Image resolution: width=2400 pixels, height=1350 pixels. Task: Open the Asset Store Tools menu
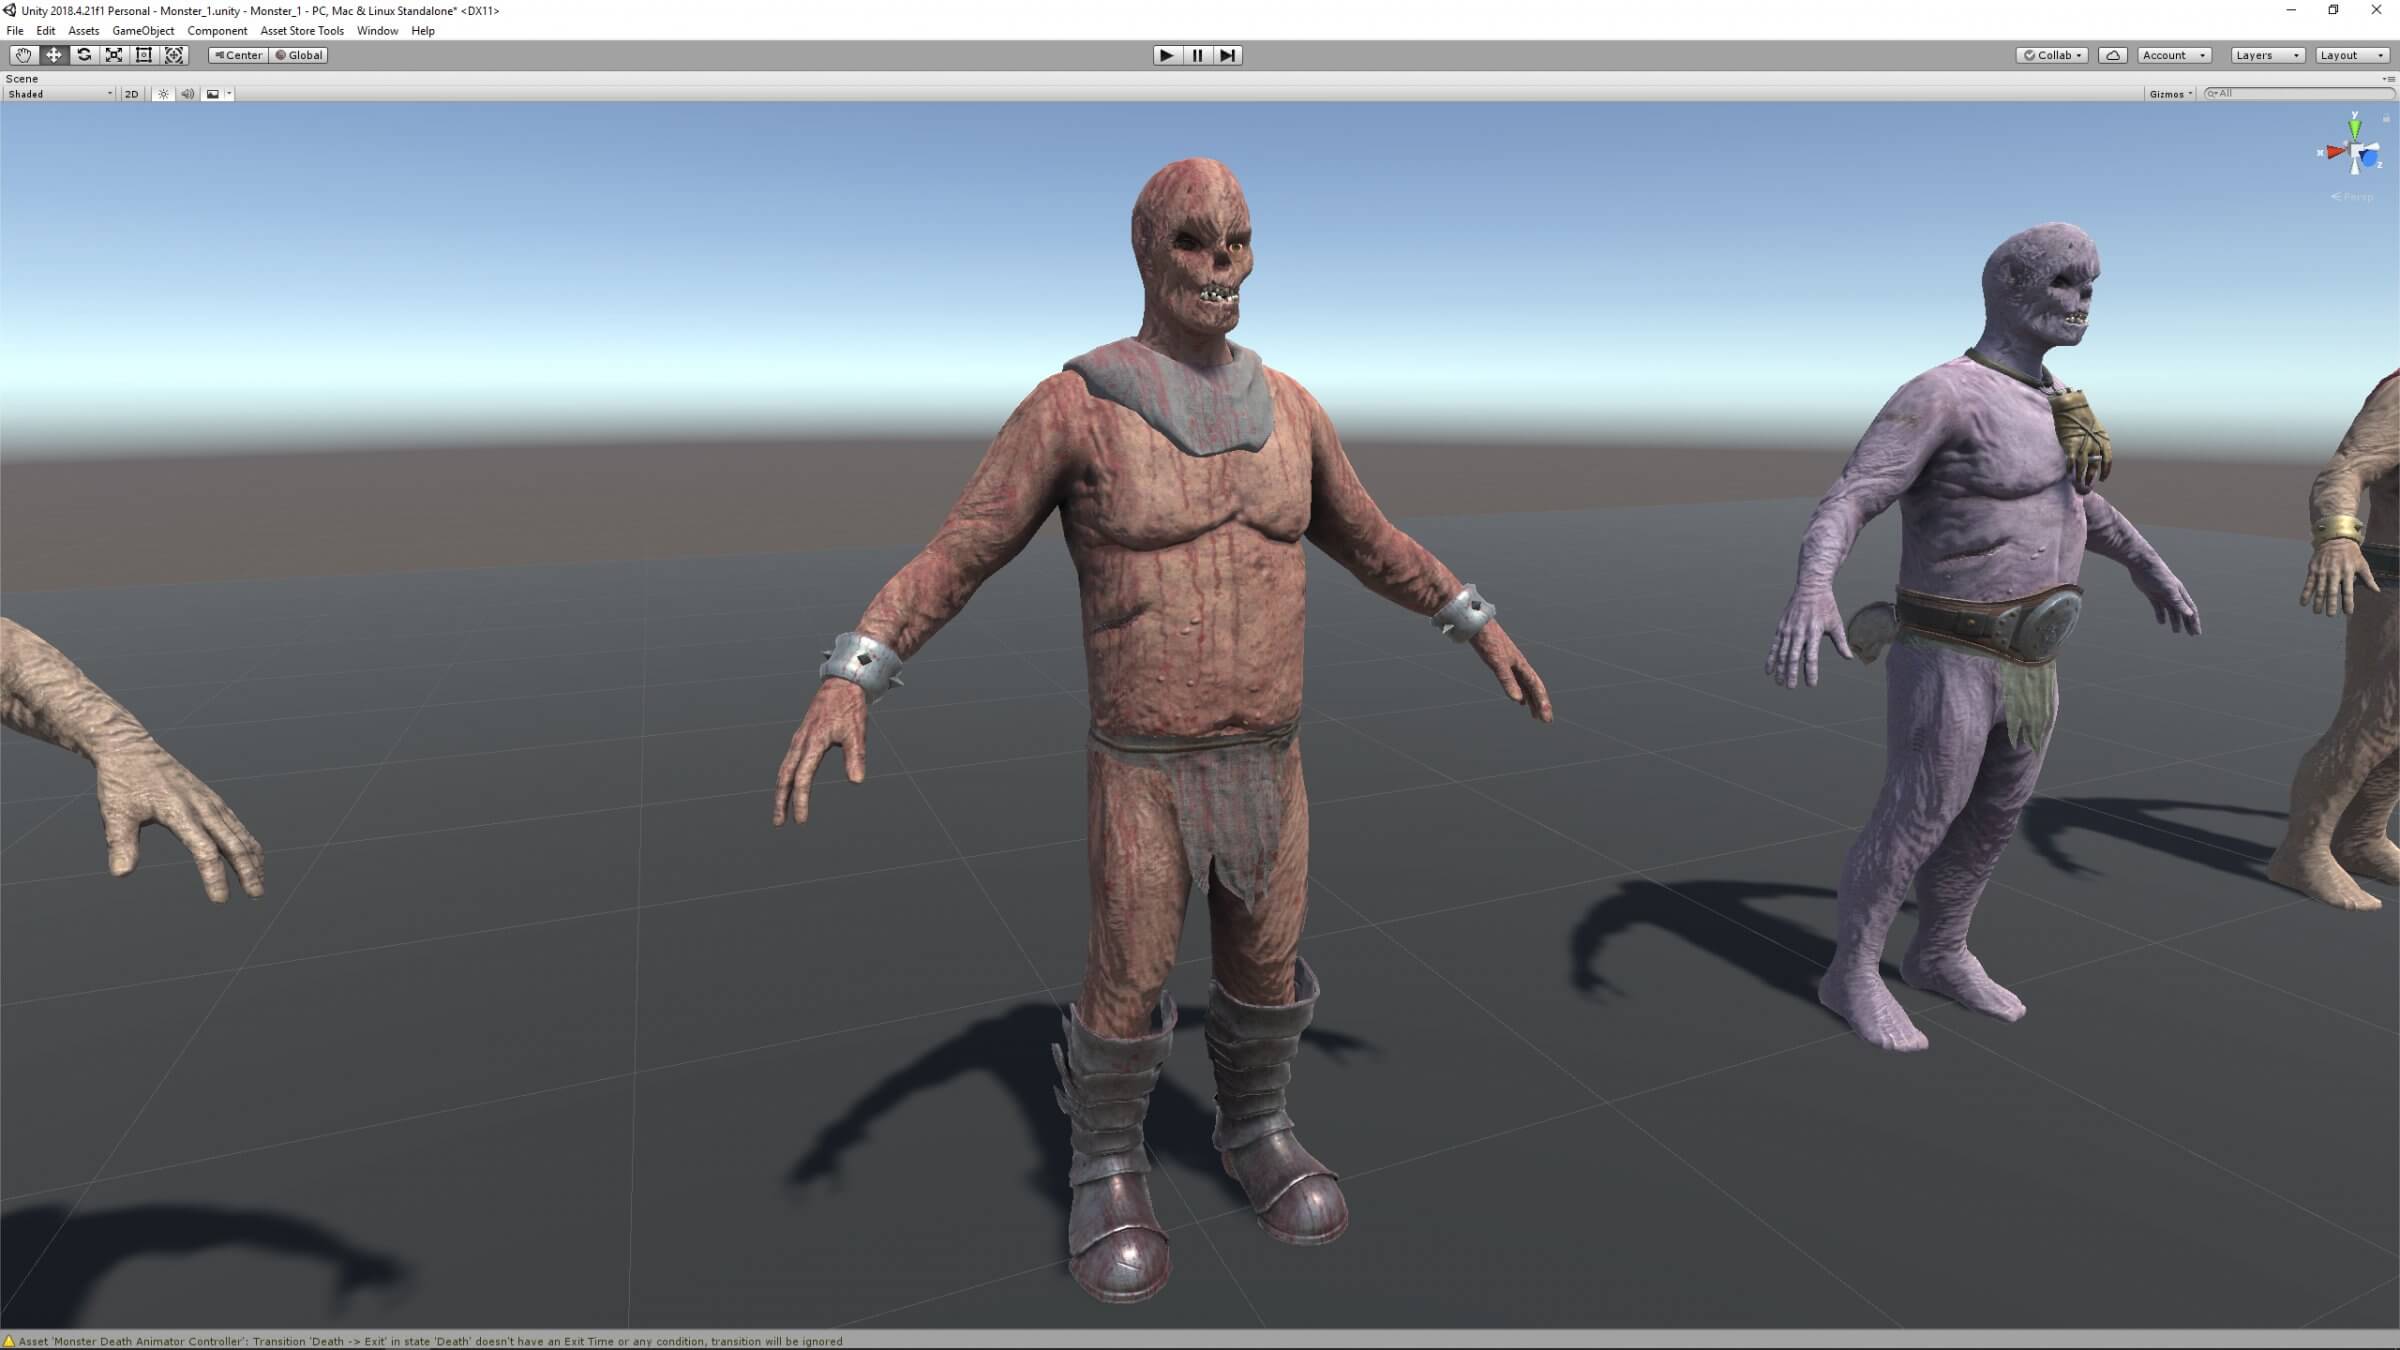[x=301, y=31]
